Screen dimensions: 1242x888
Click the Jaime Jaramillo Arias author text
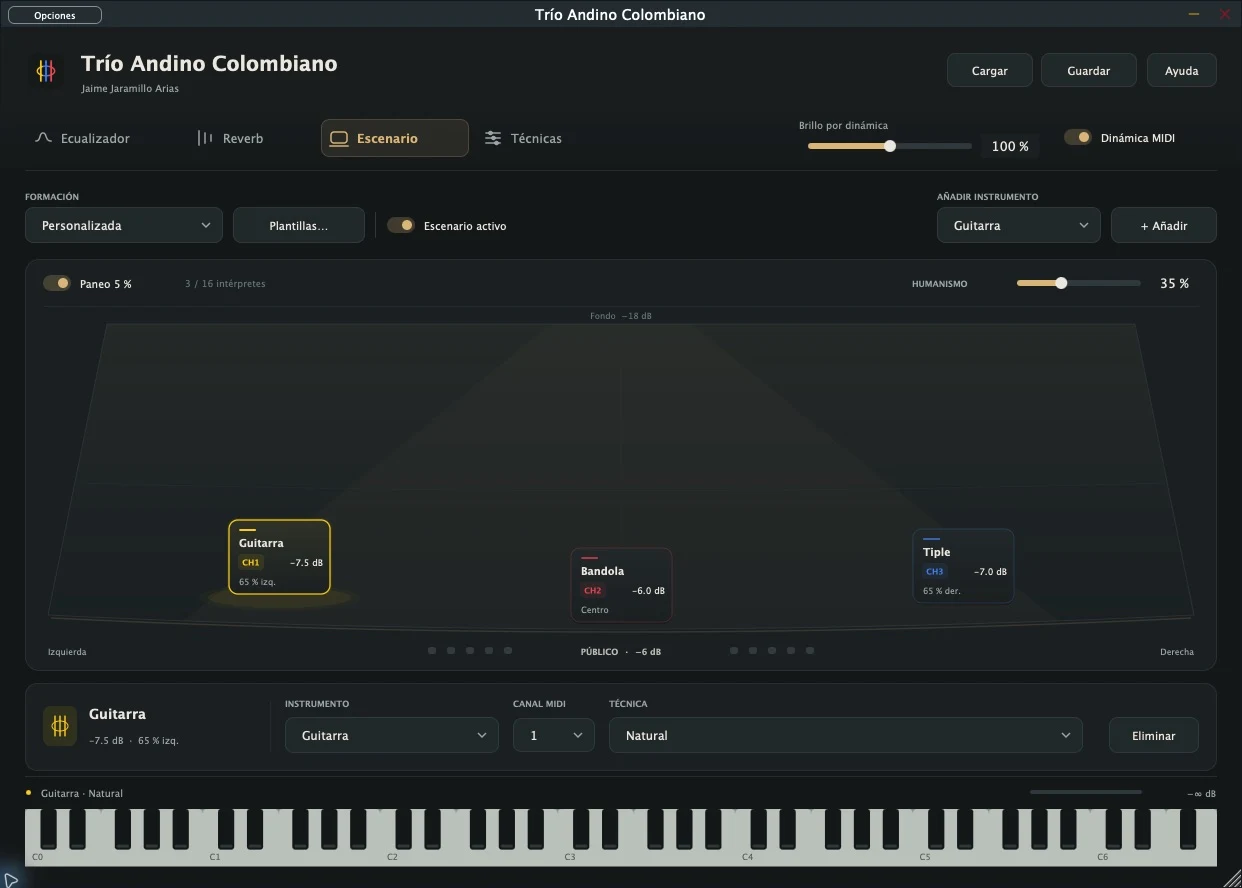click(130, 89)
